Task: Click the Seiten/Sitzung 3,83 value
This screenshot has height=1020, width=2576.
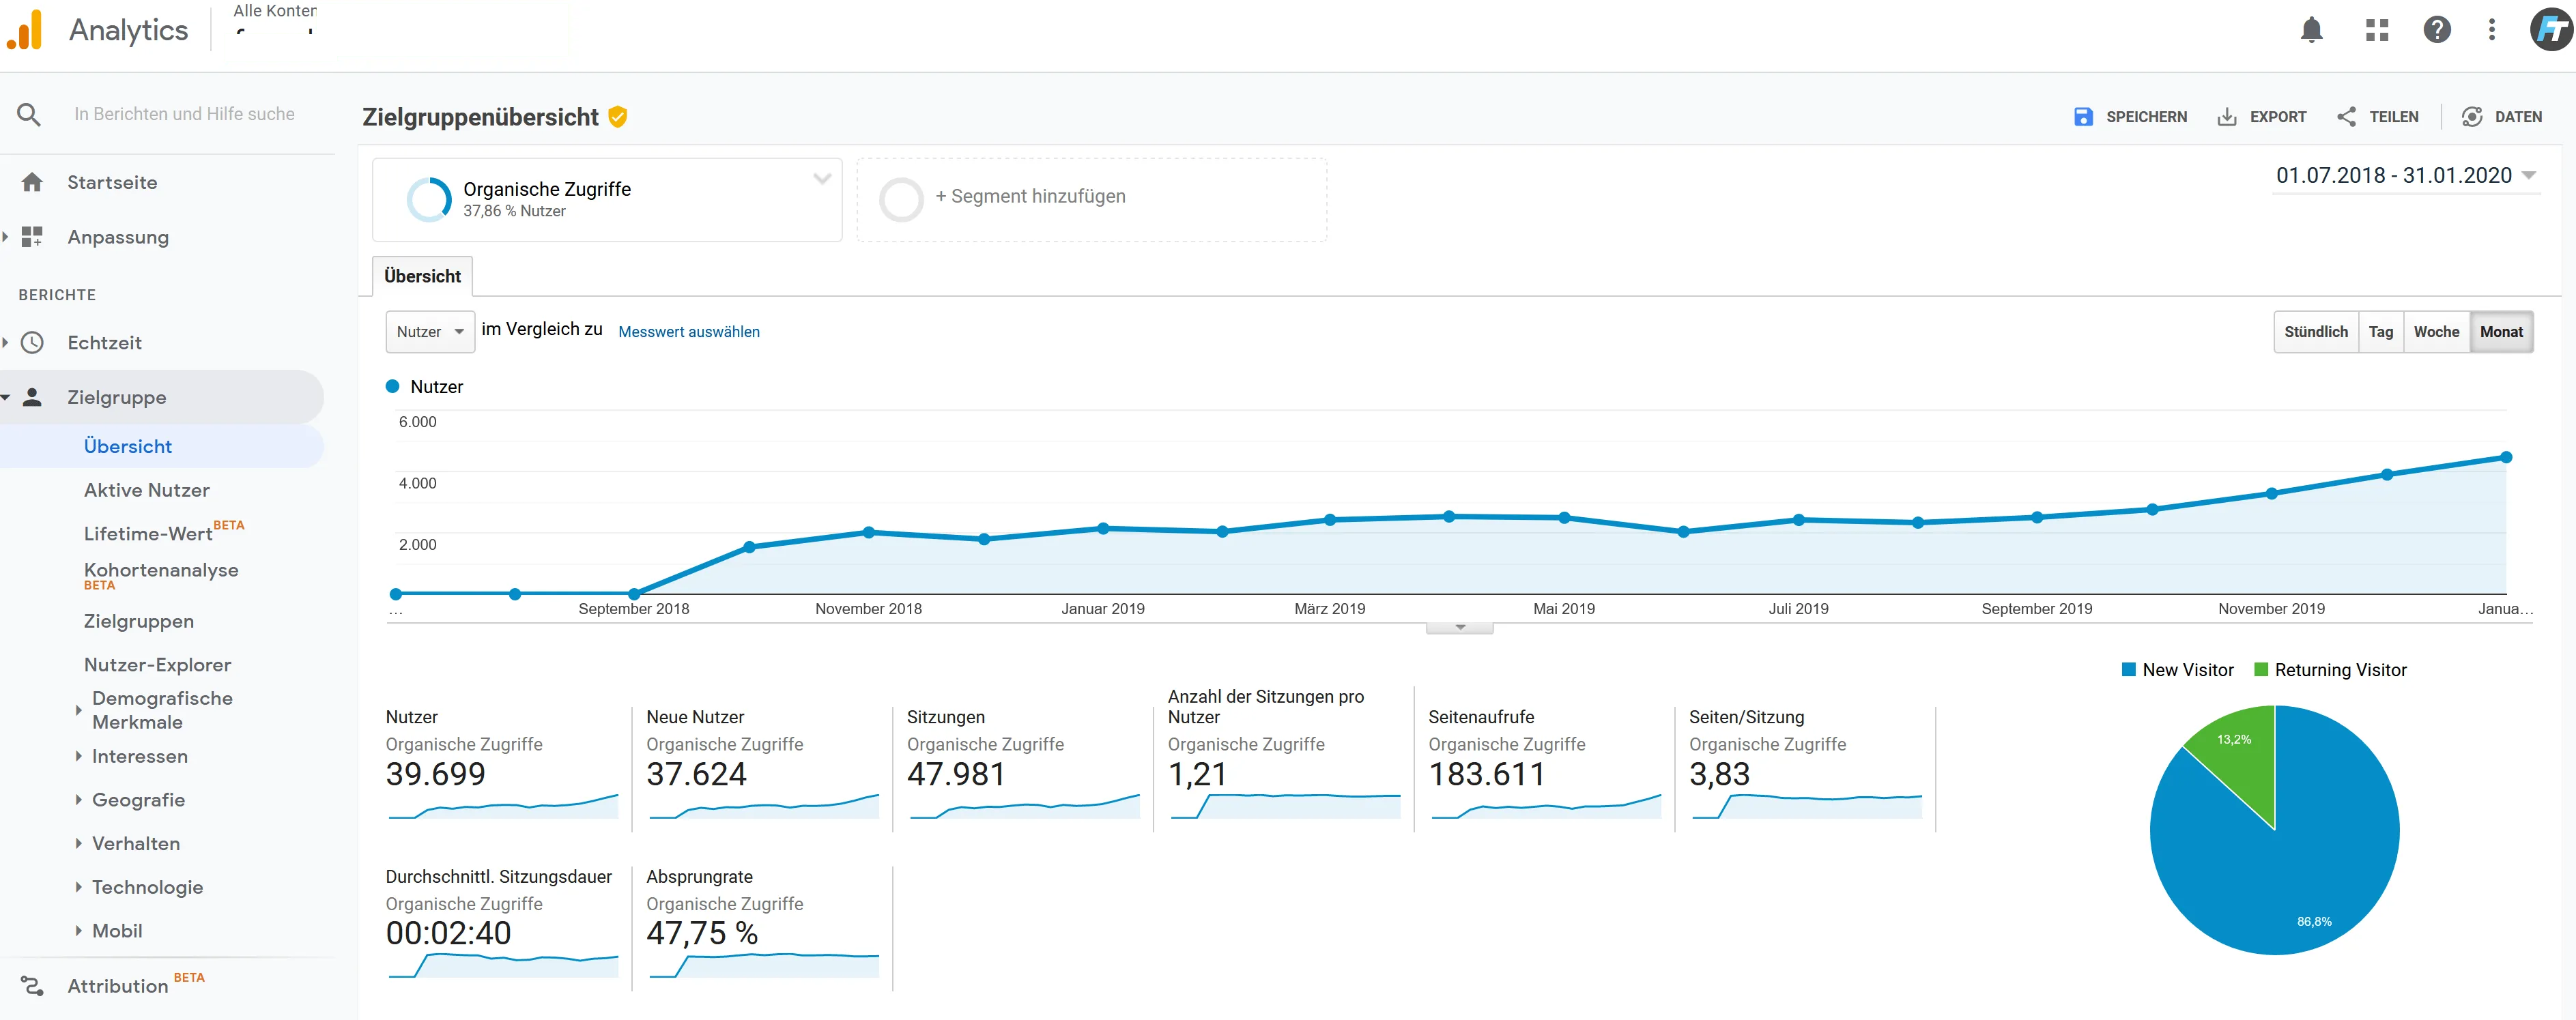Action: click(1720, 774)
